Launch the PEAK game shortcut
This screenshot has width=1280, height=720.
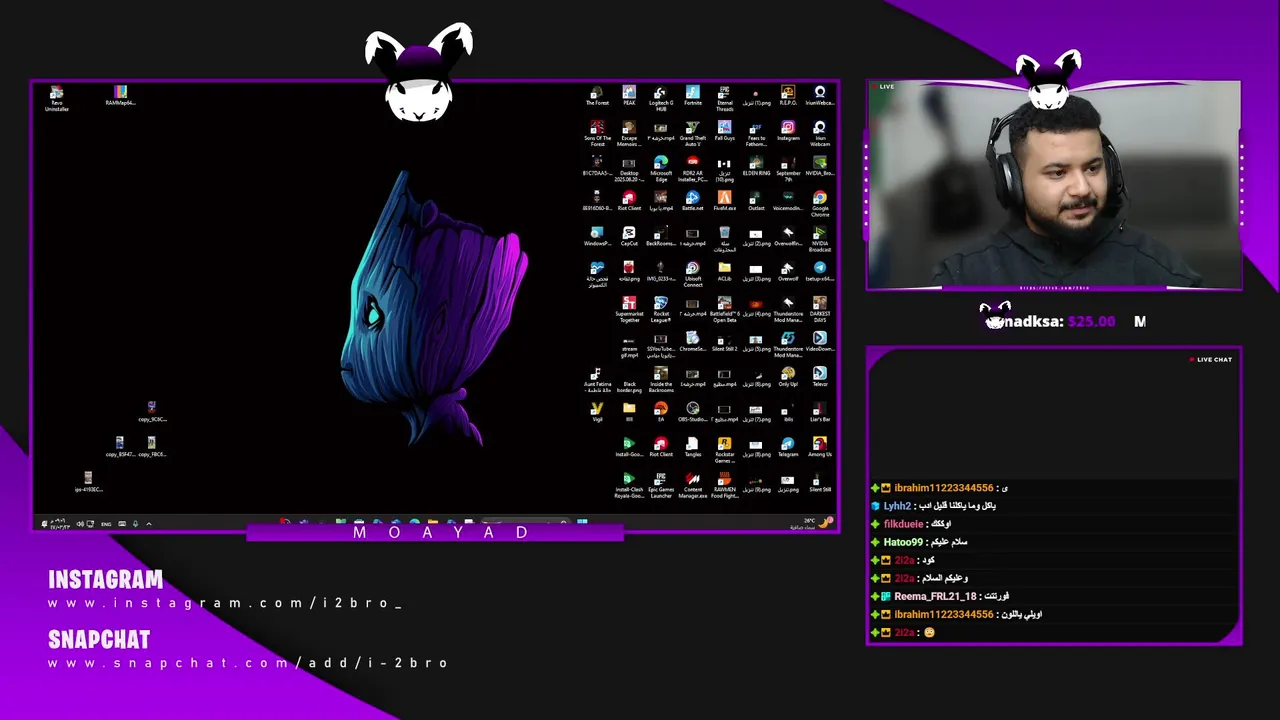(629, 96)
